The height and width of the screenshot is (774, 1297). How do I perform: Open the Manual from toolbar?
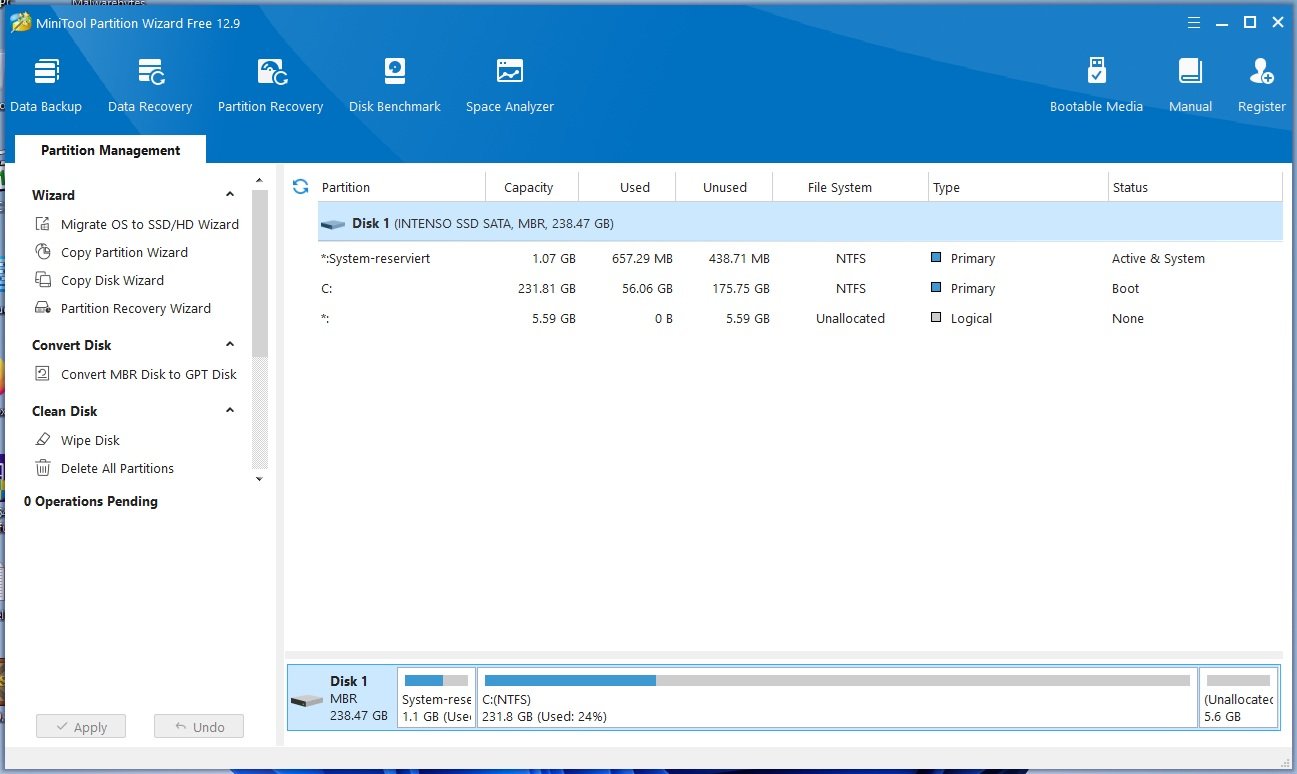1190,85
